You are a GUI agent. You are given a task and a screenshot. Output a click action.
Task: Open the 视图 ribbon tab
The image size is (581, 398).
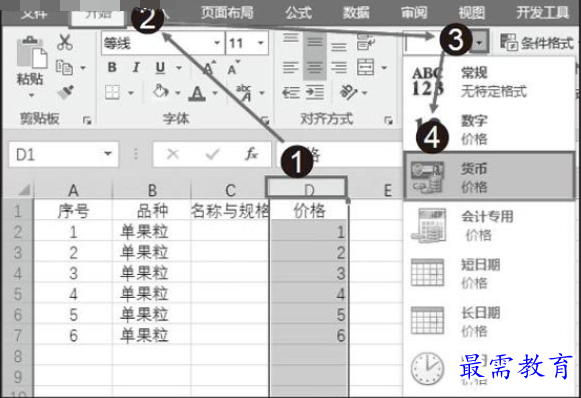(x=471, y=12)
